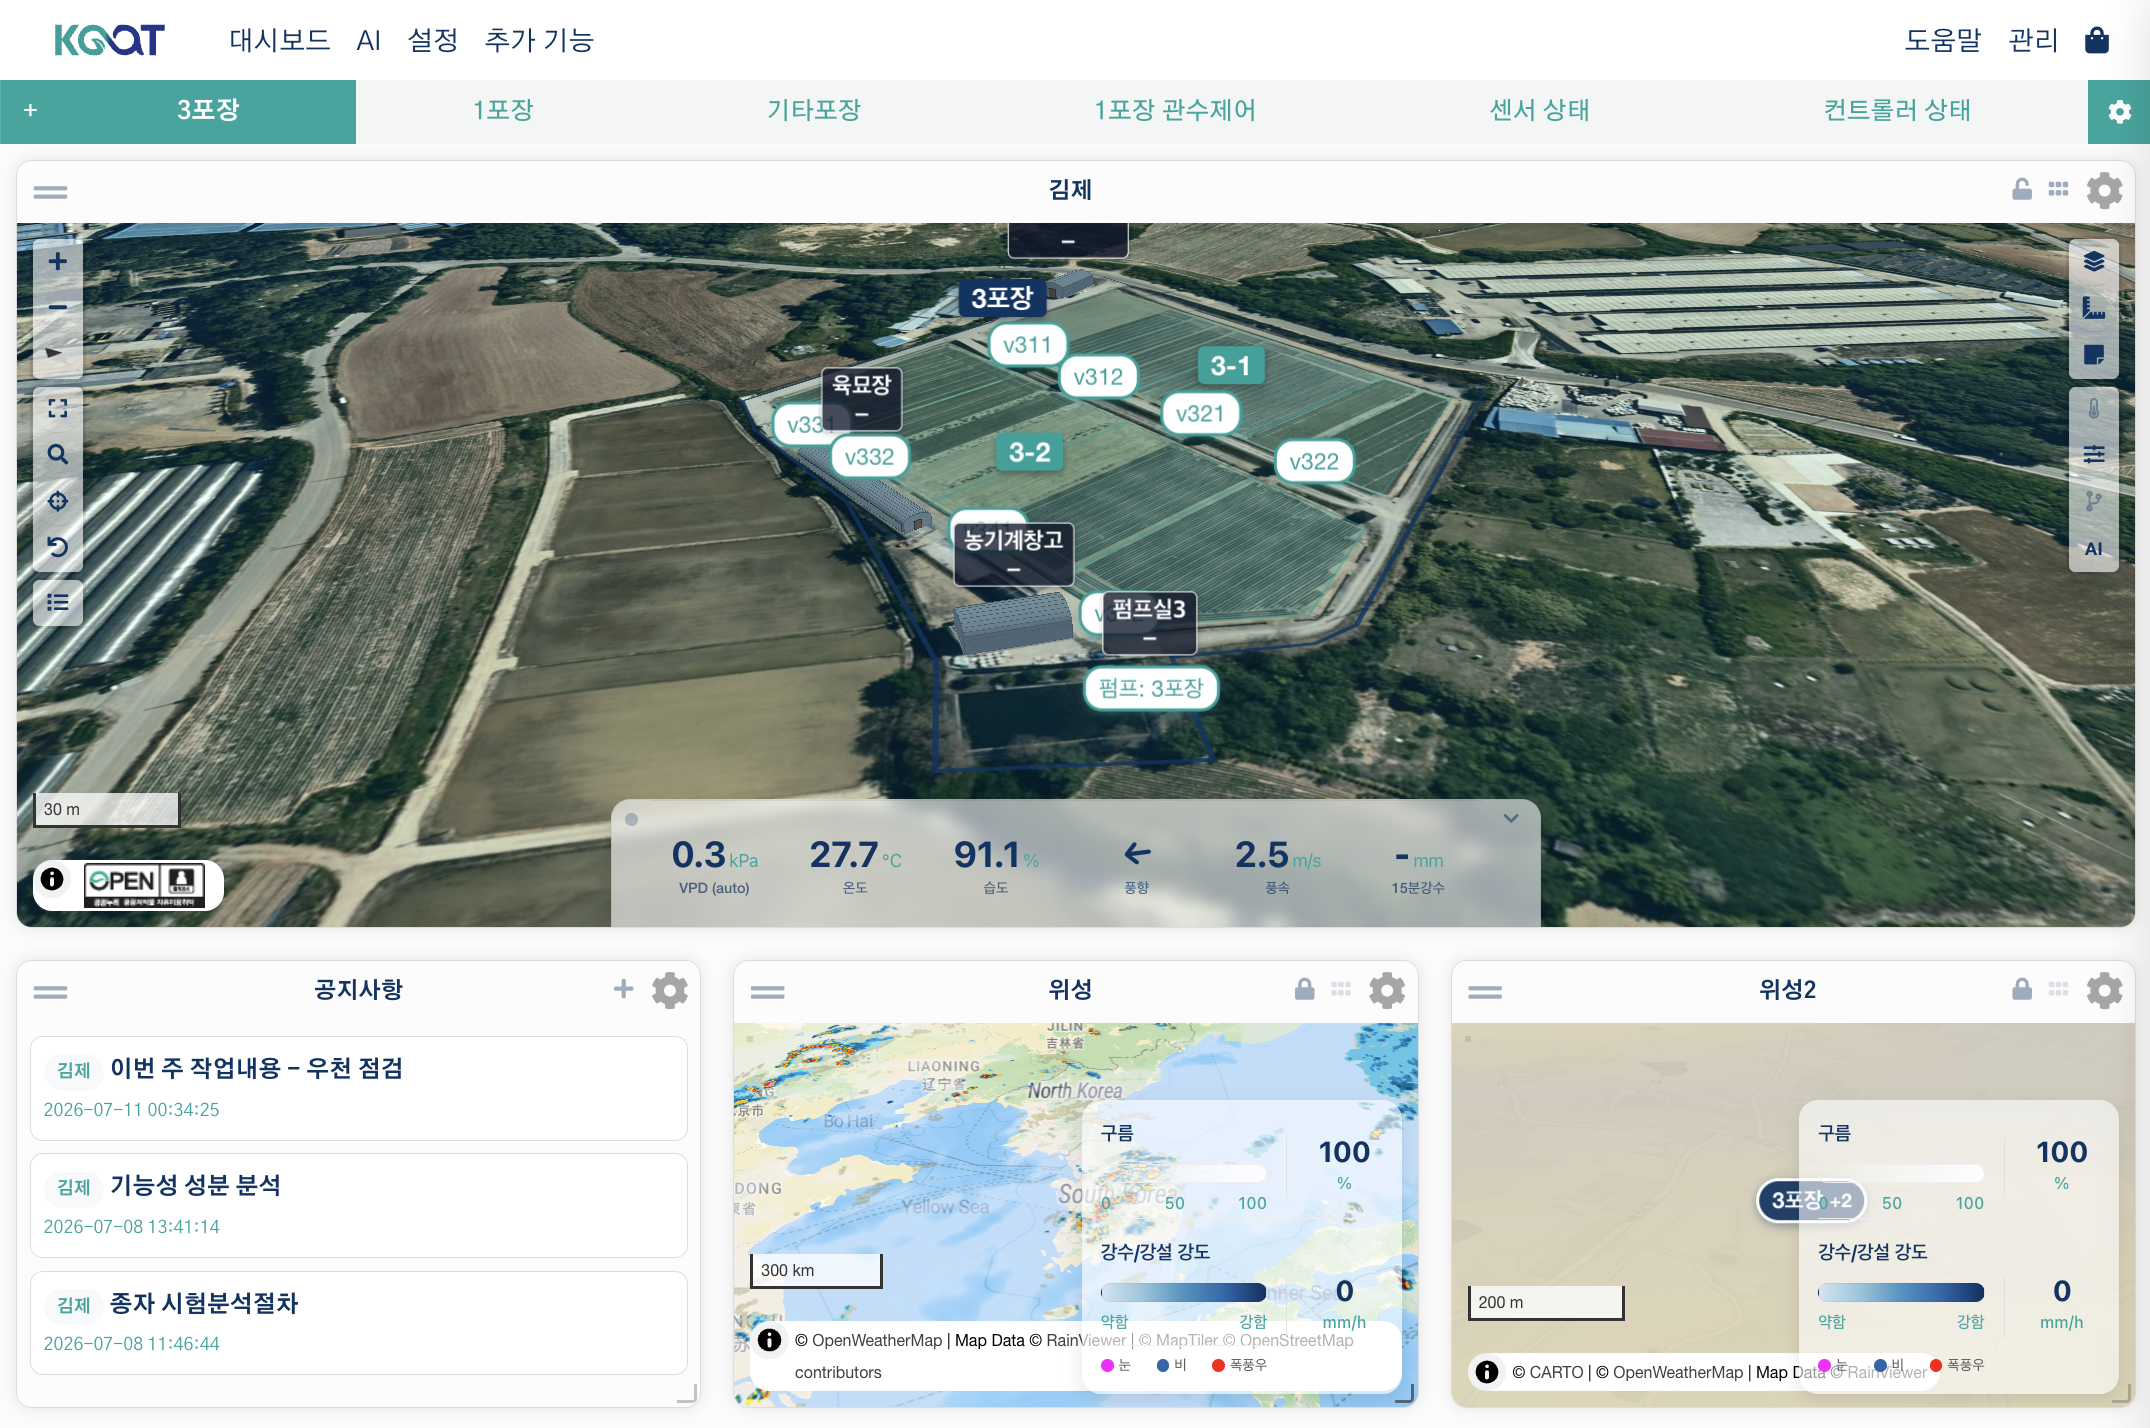This screenshot has width=2150, height=1428.
Task: Switch to the 1포장 tab
Action: click(503, 111)
